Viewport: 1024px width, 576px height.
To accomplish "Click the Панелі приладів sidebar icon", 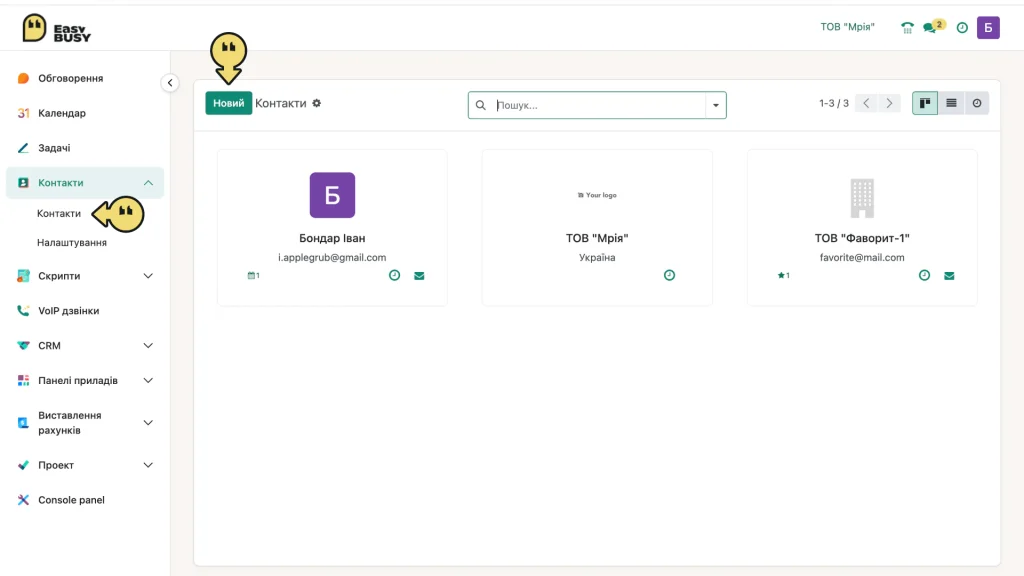I will pos(24,381).
